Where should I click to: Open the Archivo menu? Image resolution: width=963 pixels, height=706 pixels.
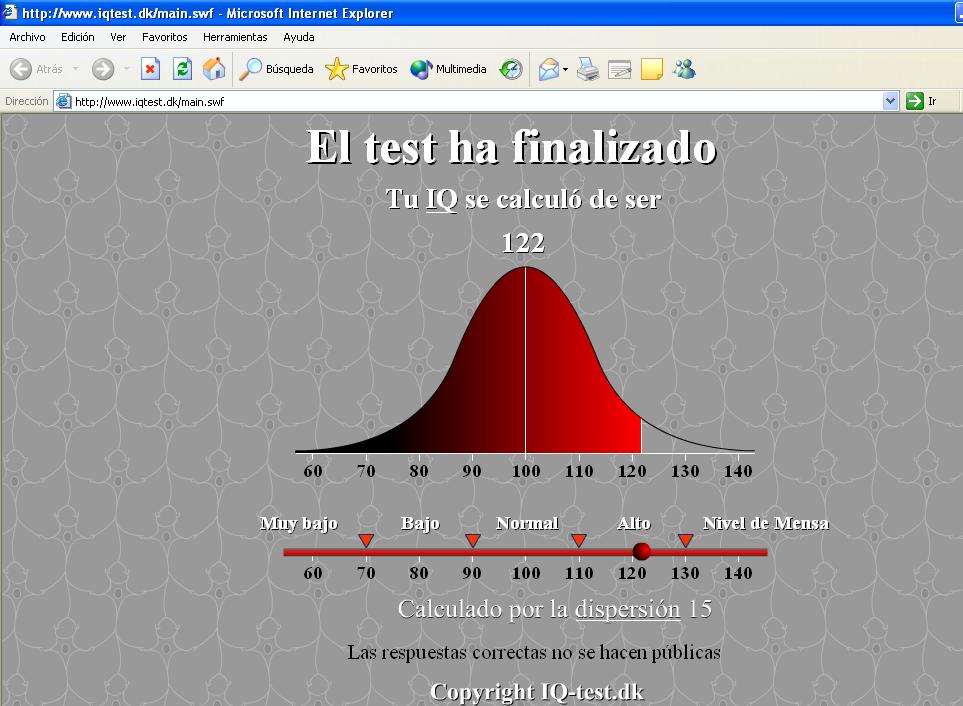(x=28, y=37)
